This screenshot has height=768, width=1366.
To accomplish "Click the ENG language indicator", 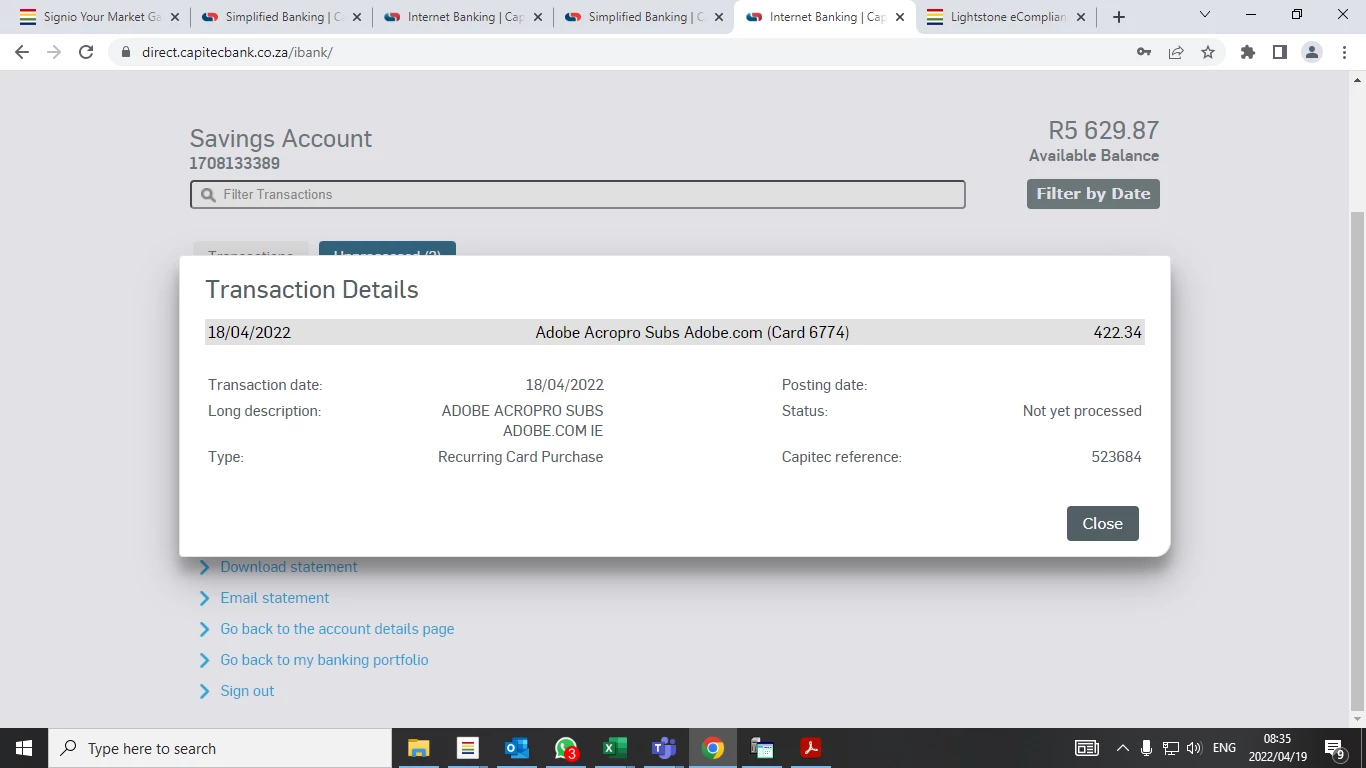I will coord(1224,748).
